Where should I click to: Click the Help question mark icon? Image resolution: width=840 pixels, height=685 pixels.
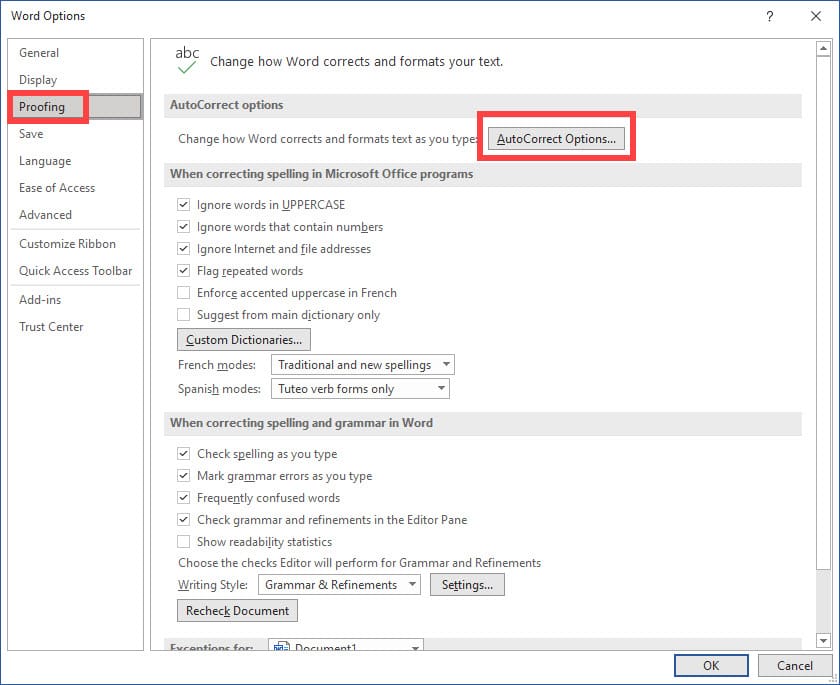[769, 16]
